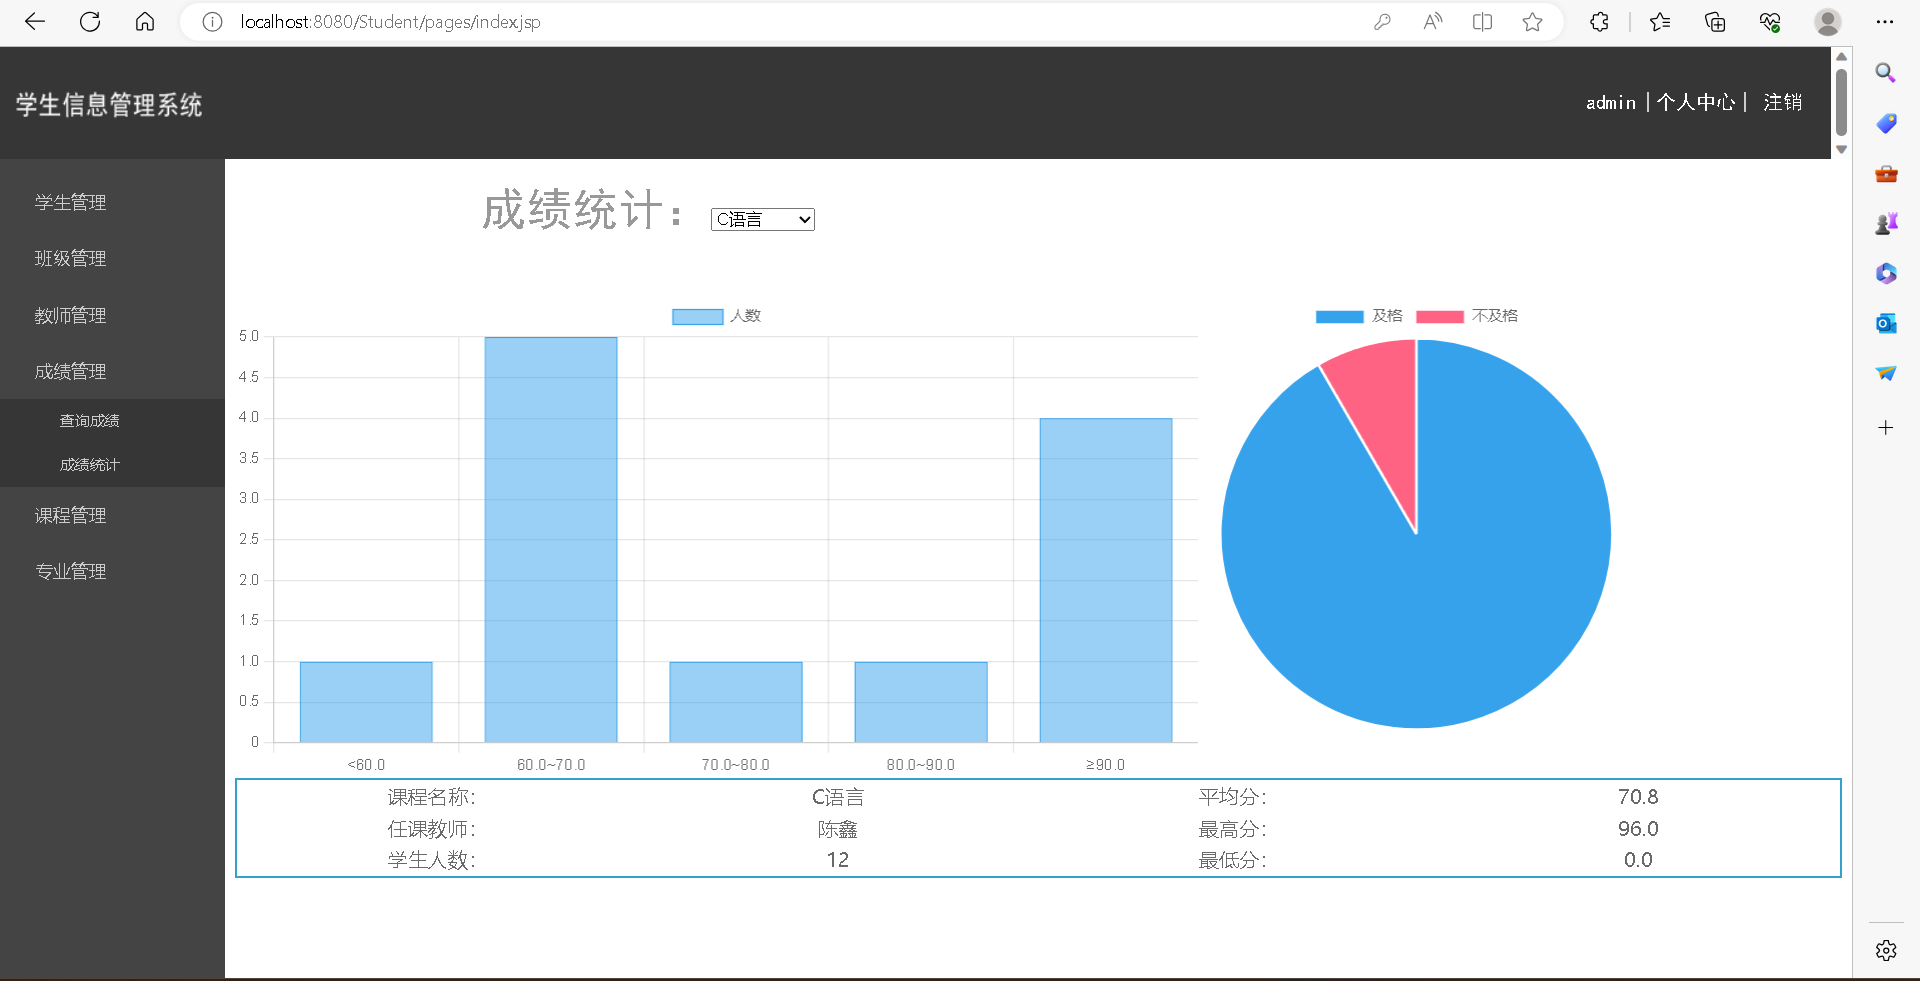The height and width of the screenshot is (981, 1920).
Task: Open the Collections icon
Action: point(1715,22)
